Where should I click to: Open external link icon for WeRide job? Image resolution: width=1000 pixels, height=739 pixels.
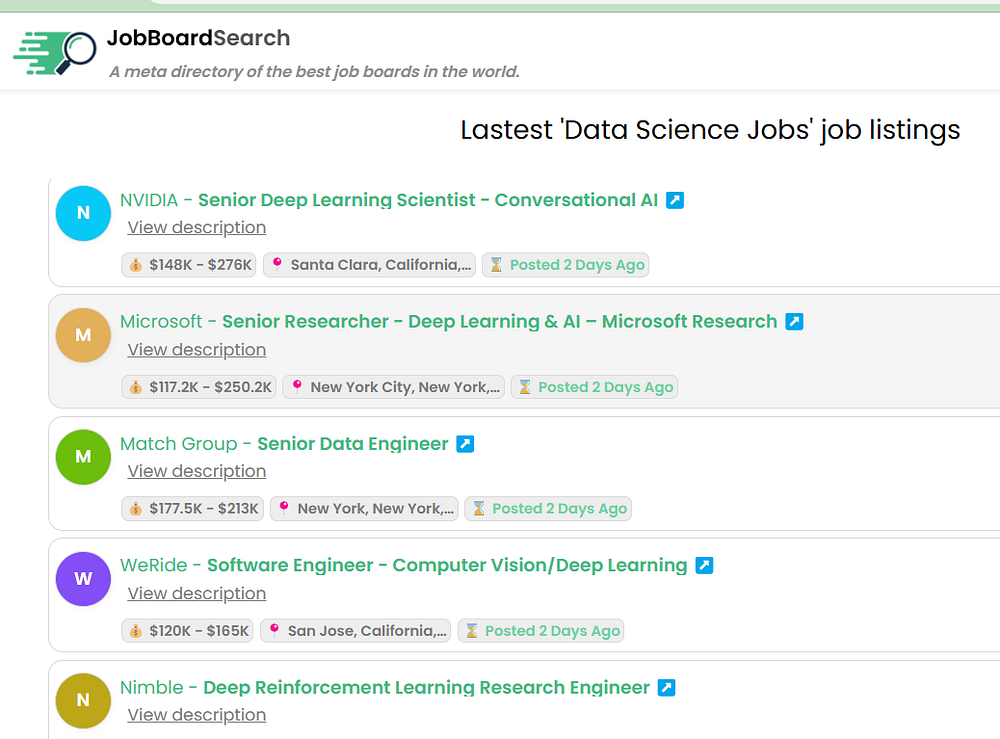pyautogui.click(x=704, y=566)
